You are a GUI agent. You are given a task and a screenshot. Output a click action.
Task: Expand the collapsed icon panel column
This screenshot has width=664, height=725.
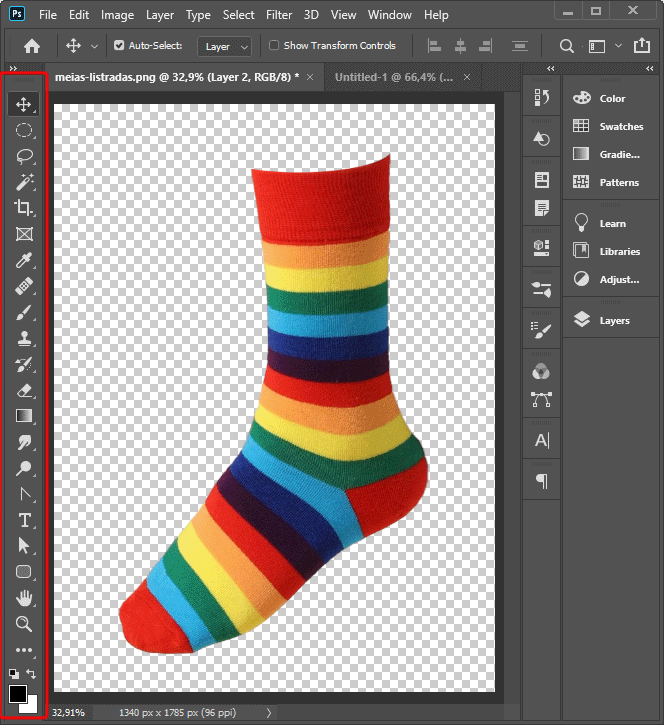click(551, 68)
